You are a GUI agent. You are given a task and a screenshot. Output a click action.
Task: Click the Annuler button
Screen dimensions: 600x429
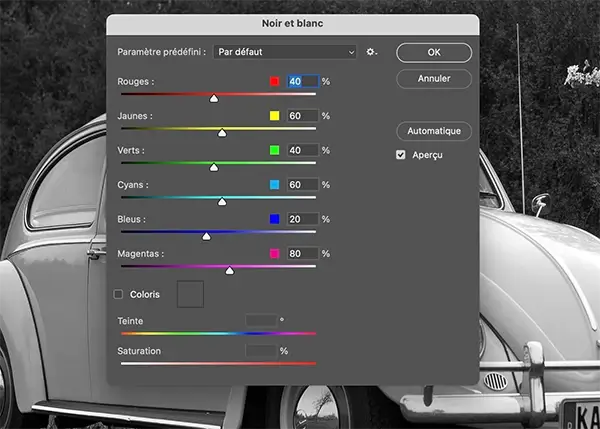pyautogui.click(x=433, y=77)
